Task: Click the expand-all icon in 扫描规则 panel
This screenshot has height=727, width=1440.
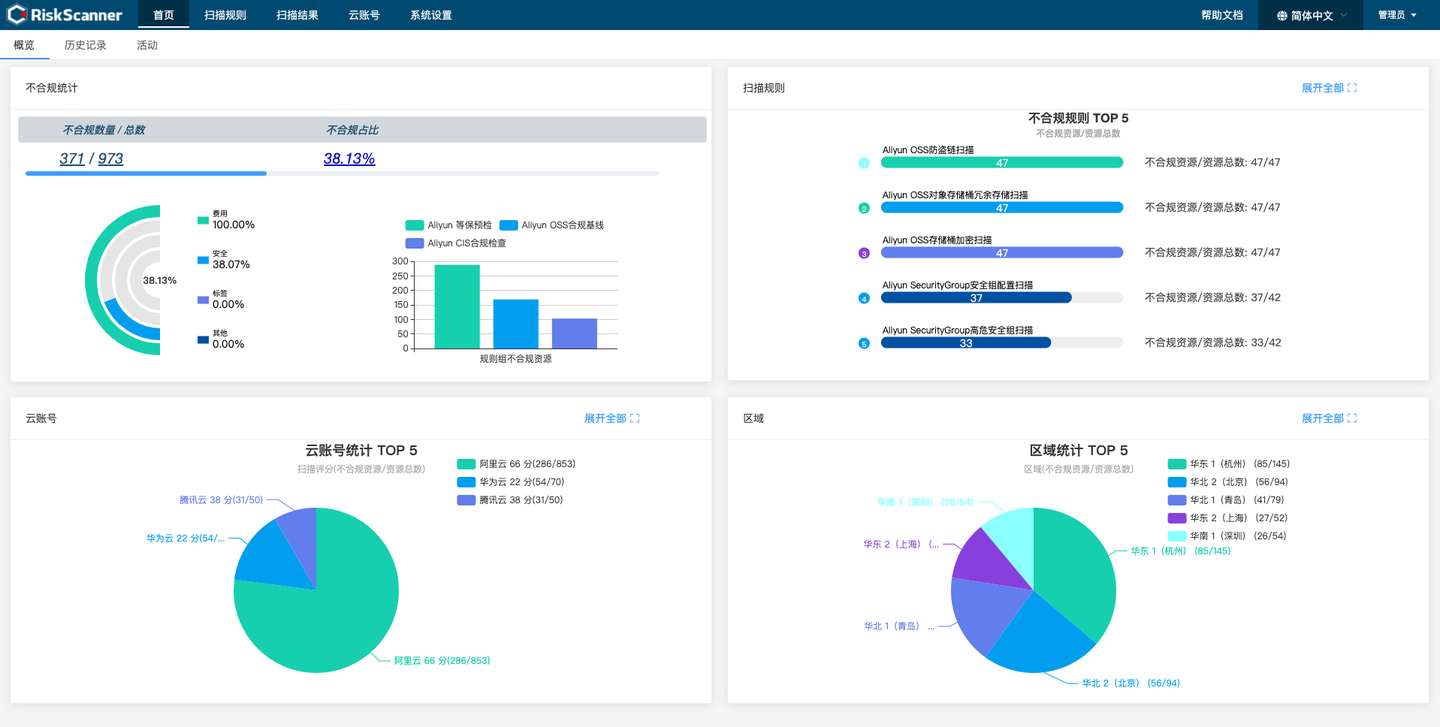Action: click(1352, 88)
